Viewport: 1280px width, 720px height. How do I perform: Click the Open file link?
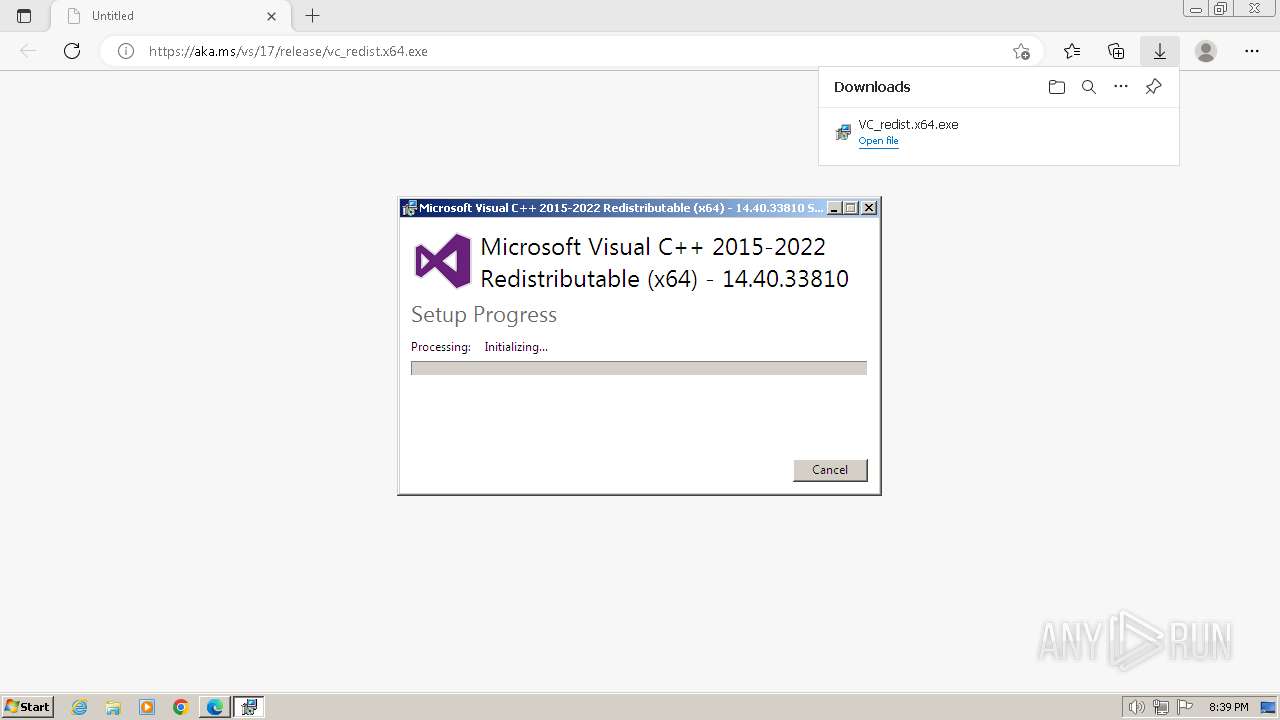[878, 141]
